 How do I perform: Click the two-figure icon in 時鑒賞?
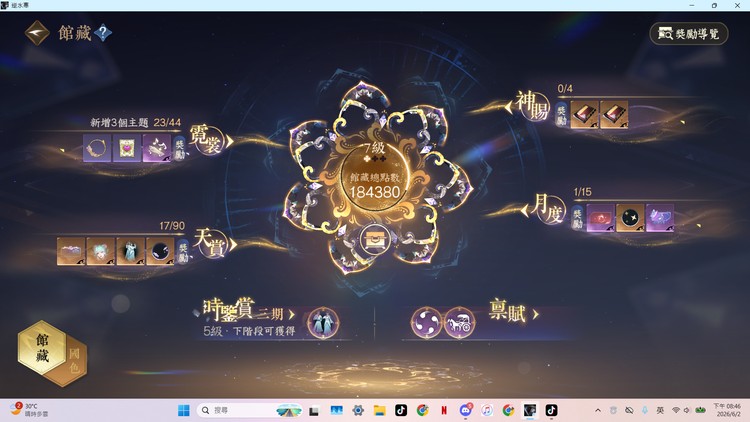(x=323, y=323)
